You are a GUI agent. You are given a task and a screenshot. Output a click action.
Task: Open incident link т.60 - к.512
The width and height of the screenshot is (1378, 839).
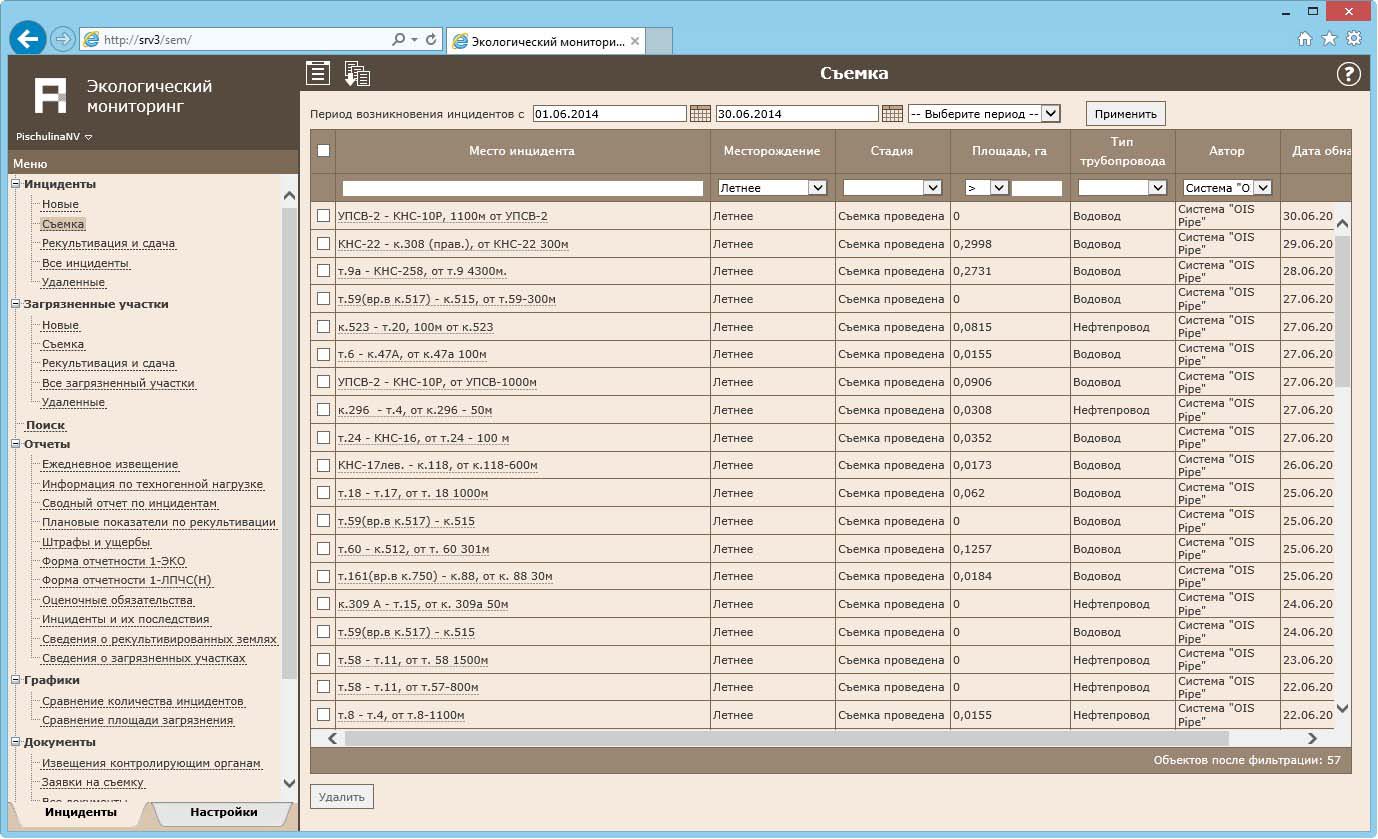click(413, 549)
